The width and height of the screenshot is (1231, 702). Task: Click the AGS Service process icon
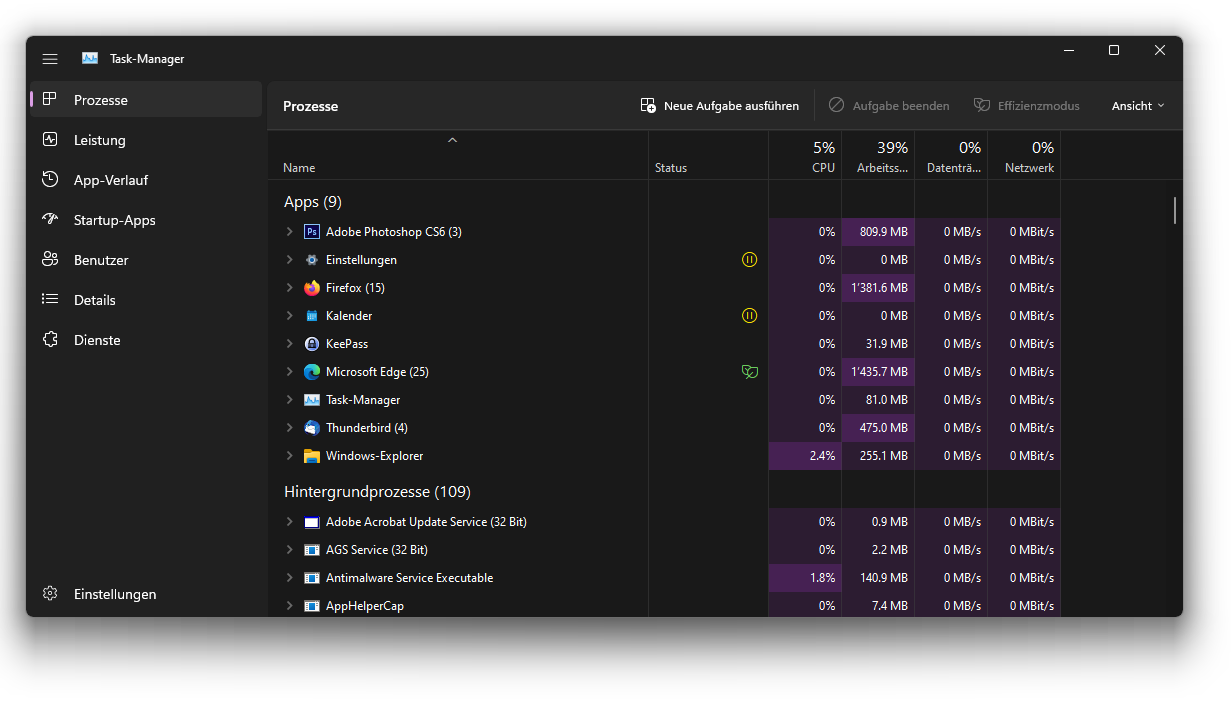pyautogui.click(x=312, y=550)
